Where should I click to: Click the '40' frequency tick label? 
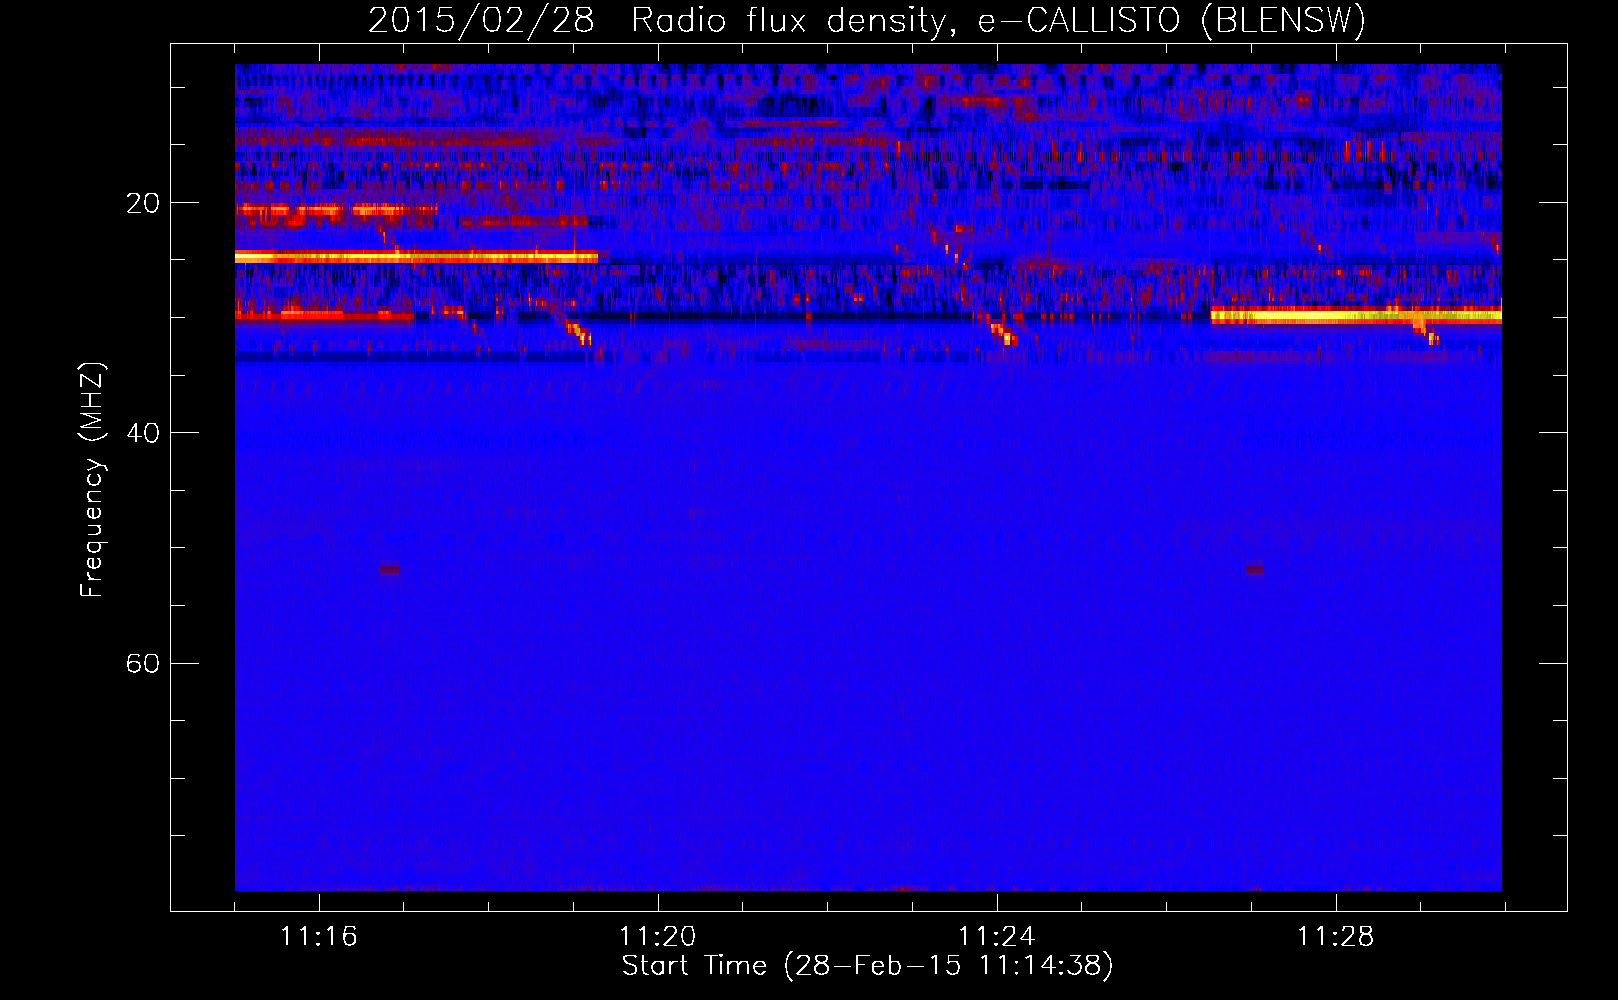pos(143,434)
